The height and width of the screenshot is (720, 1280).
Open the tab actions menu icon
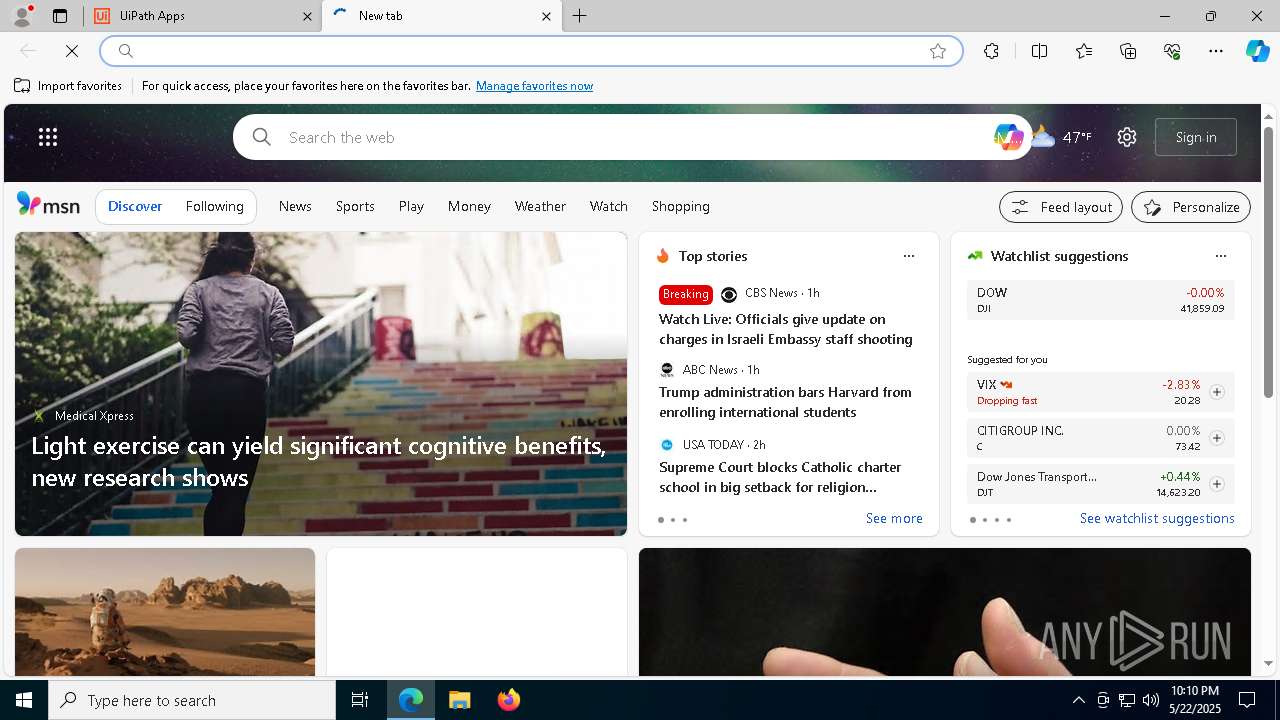[60, 16]
